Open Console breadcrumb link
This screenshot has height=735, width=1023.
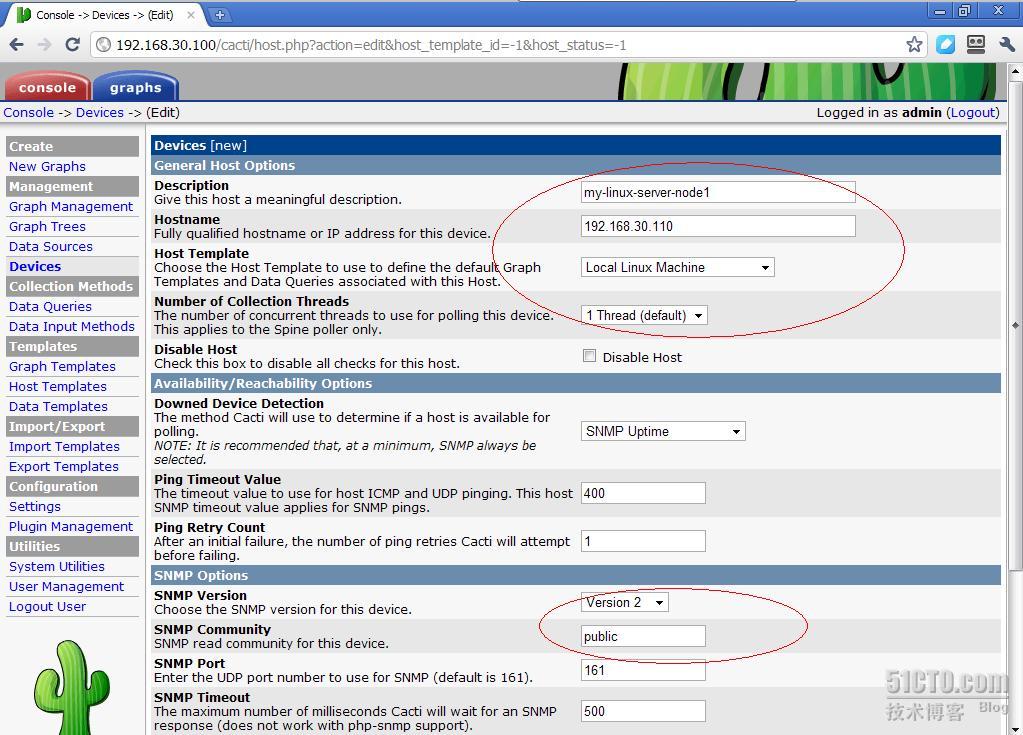(x=29, y=112)
